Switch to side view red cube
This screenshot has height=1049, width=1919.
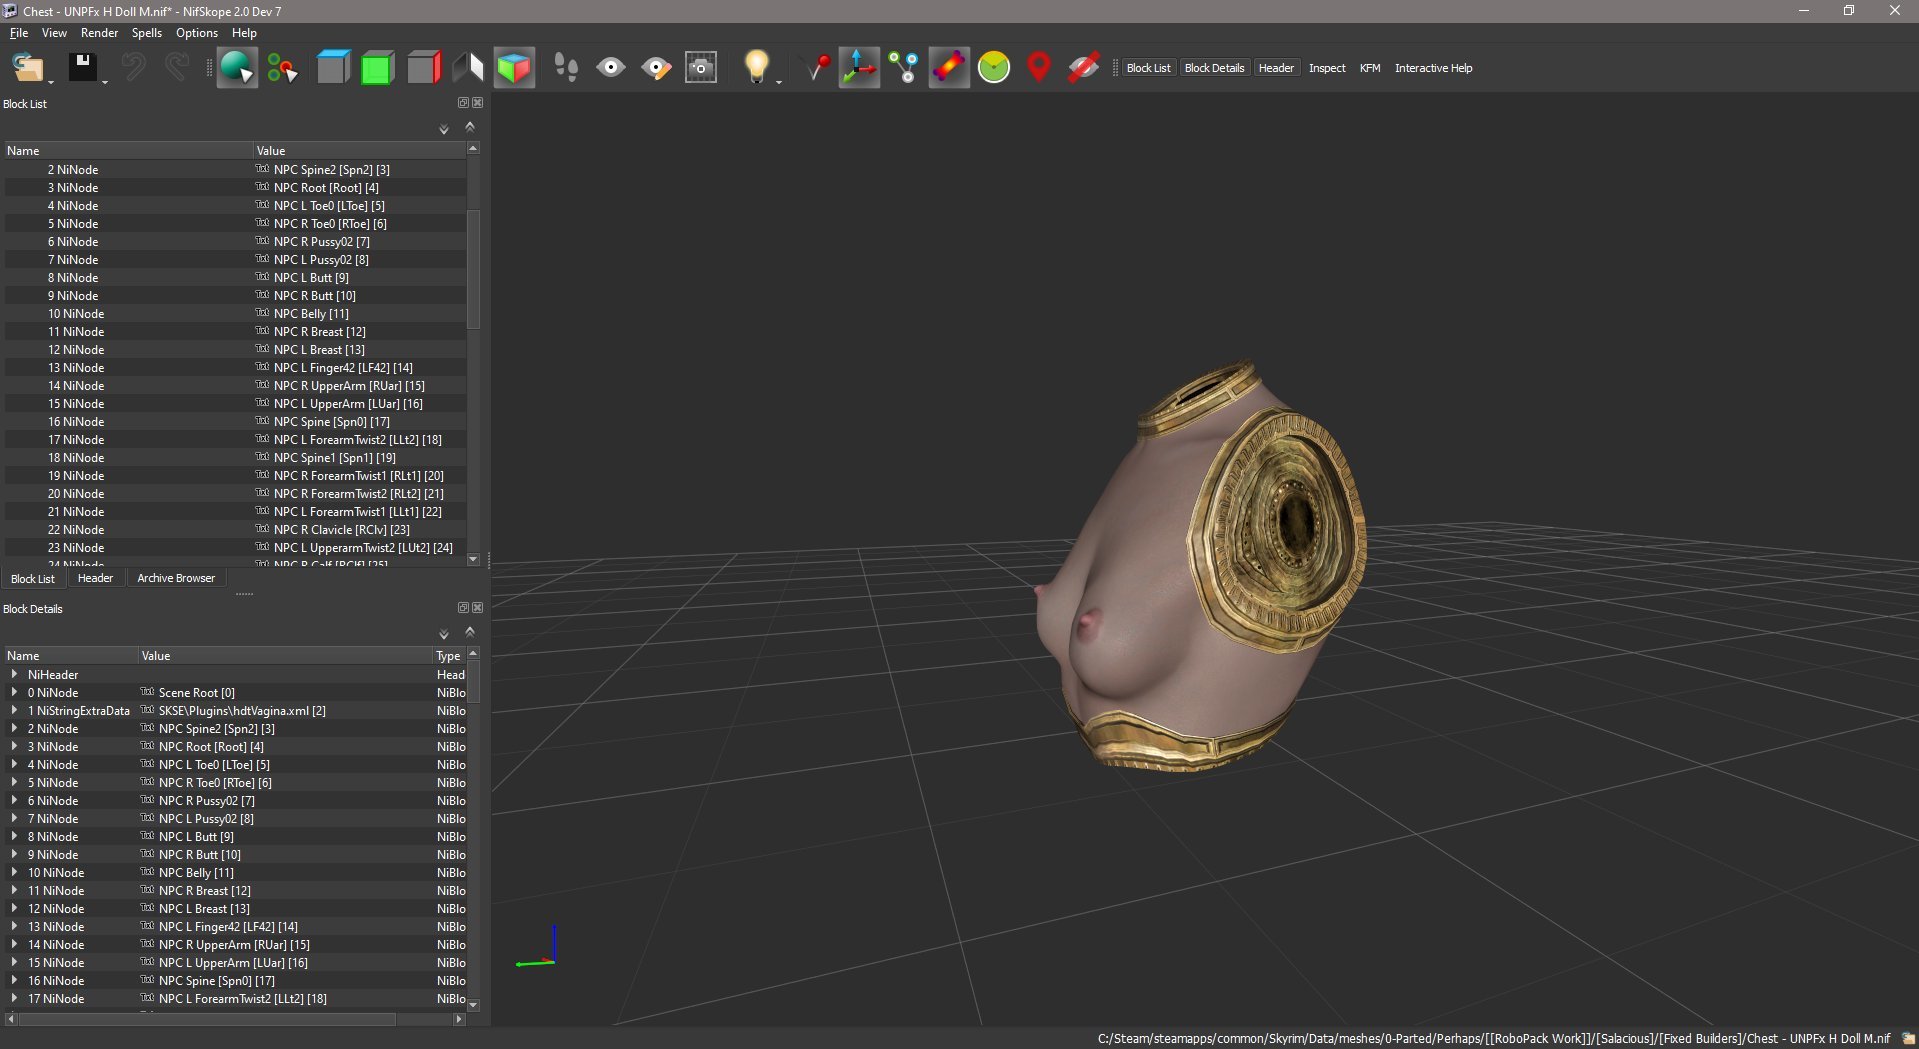click(423, 68)
